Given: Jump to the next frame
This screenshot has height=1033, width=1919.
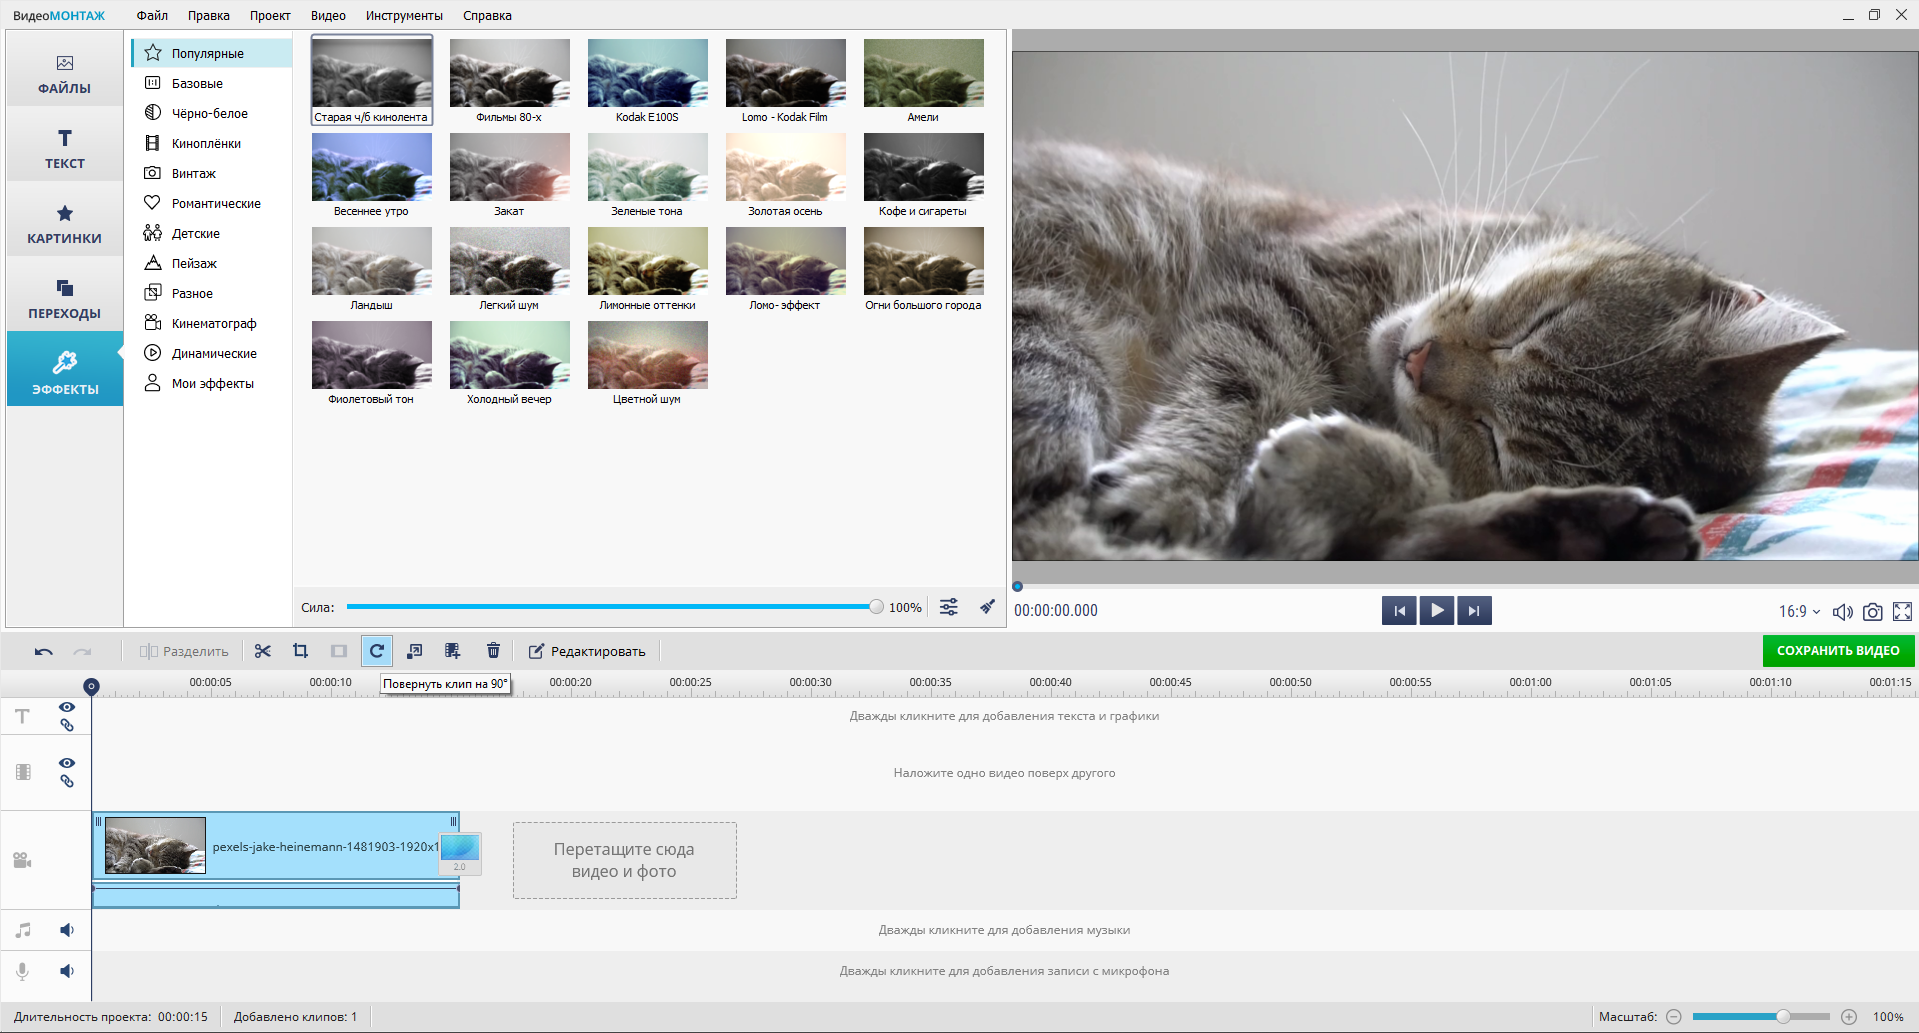Looking at the screenshot, I should click(1474, 611).
